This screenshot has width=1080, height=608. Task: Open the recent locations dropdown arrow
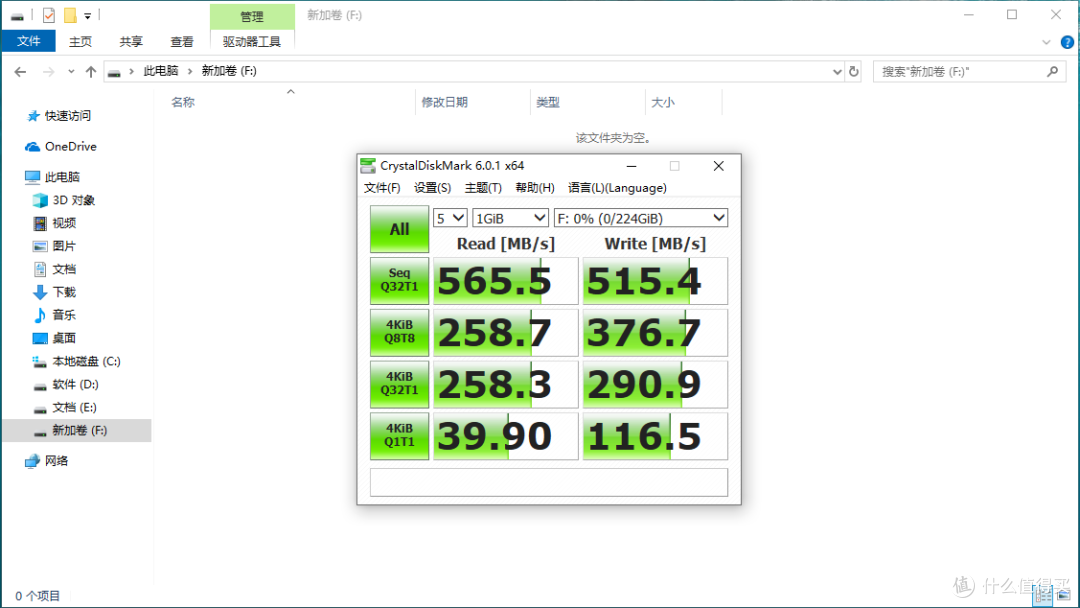[x=71, y=72]
